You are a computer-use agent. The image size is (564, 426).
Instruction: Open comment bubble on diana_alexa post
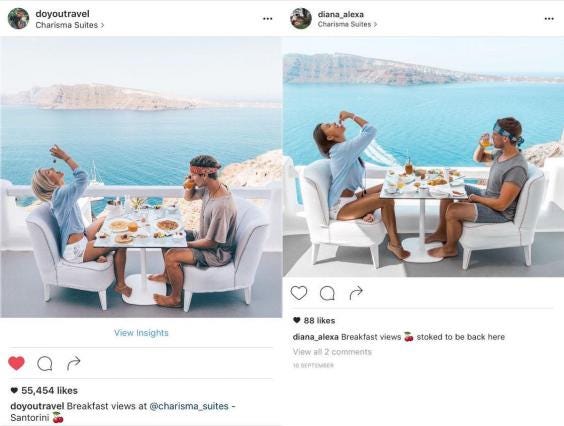point(327,293)
